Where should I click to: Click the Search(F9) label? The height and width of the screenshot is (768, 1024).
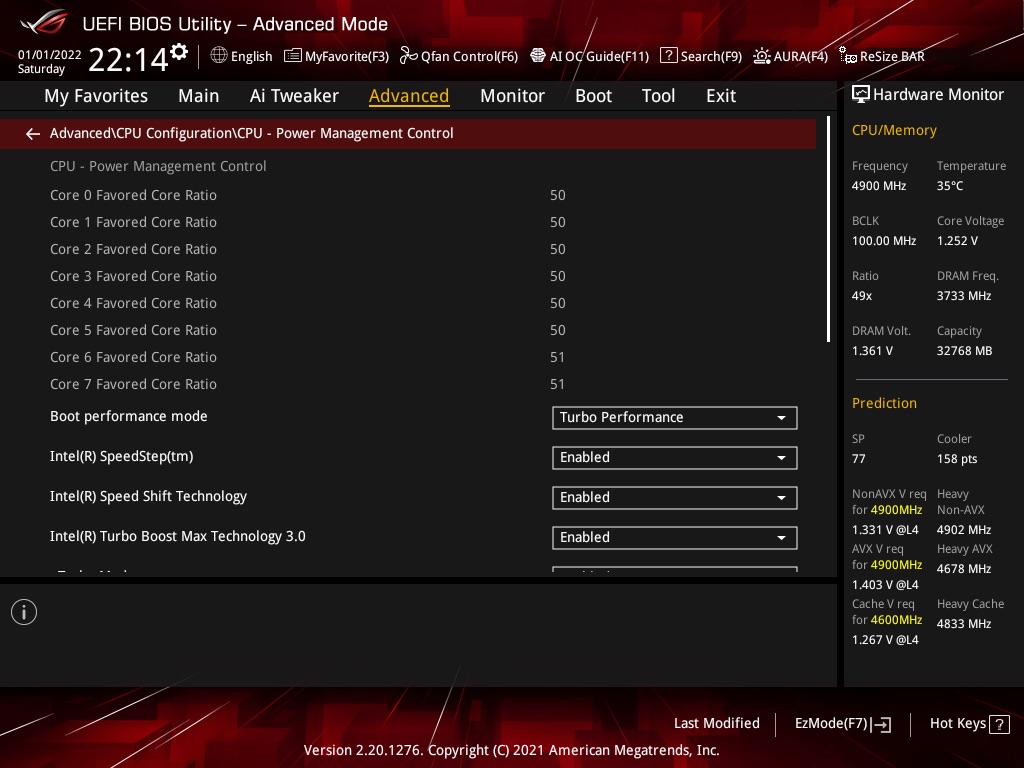(711, 56)
